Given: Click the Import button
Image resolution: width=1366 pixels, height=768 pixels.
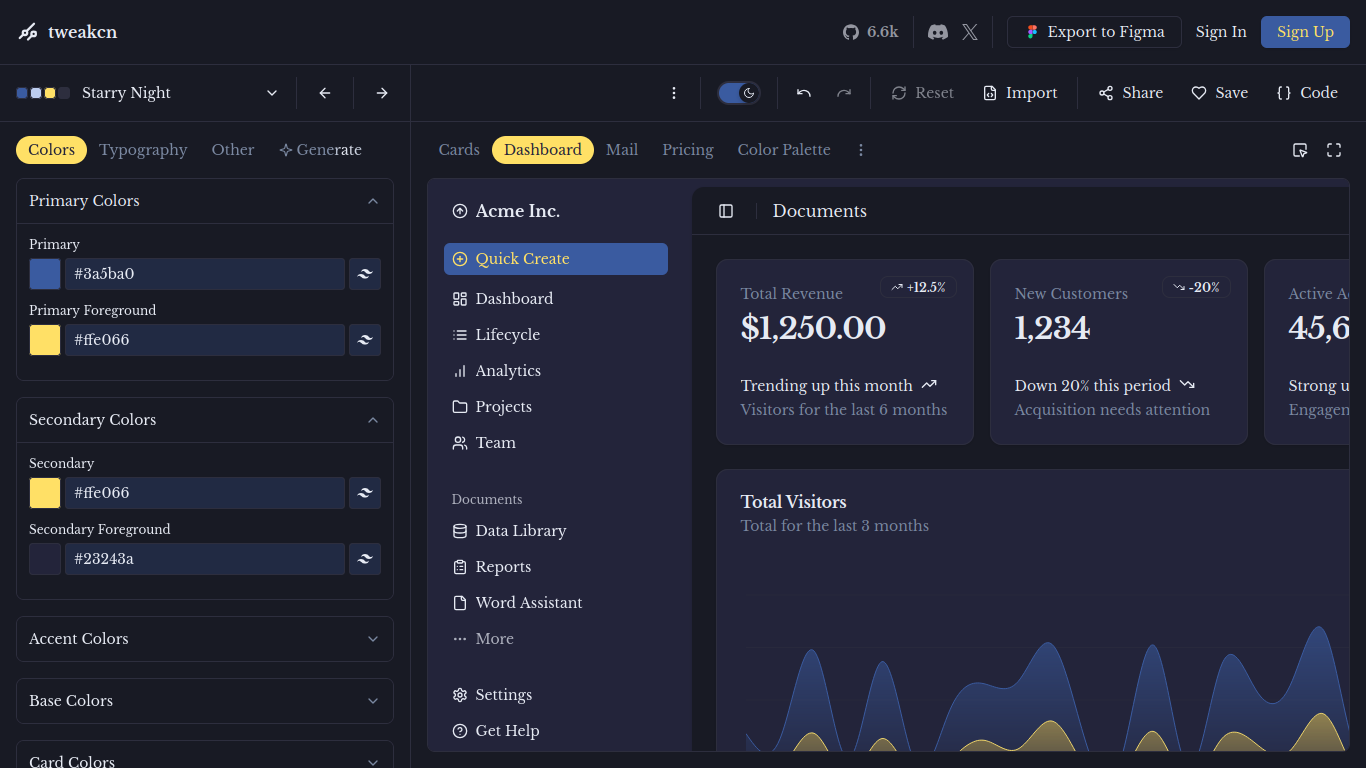Looking at the screenshot, I should click(x=1020, y=93).
